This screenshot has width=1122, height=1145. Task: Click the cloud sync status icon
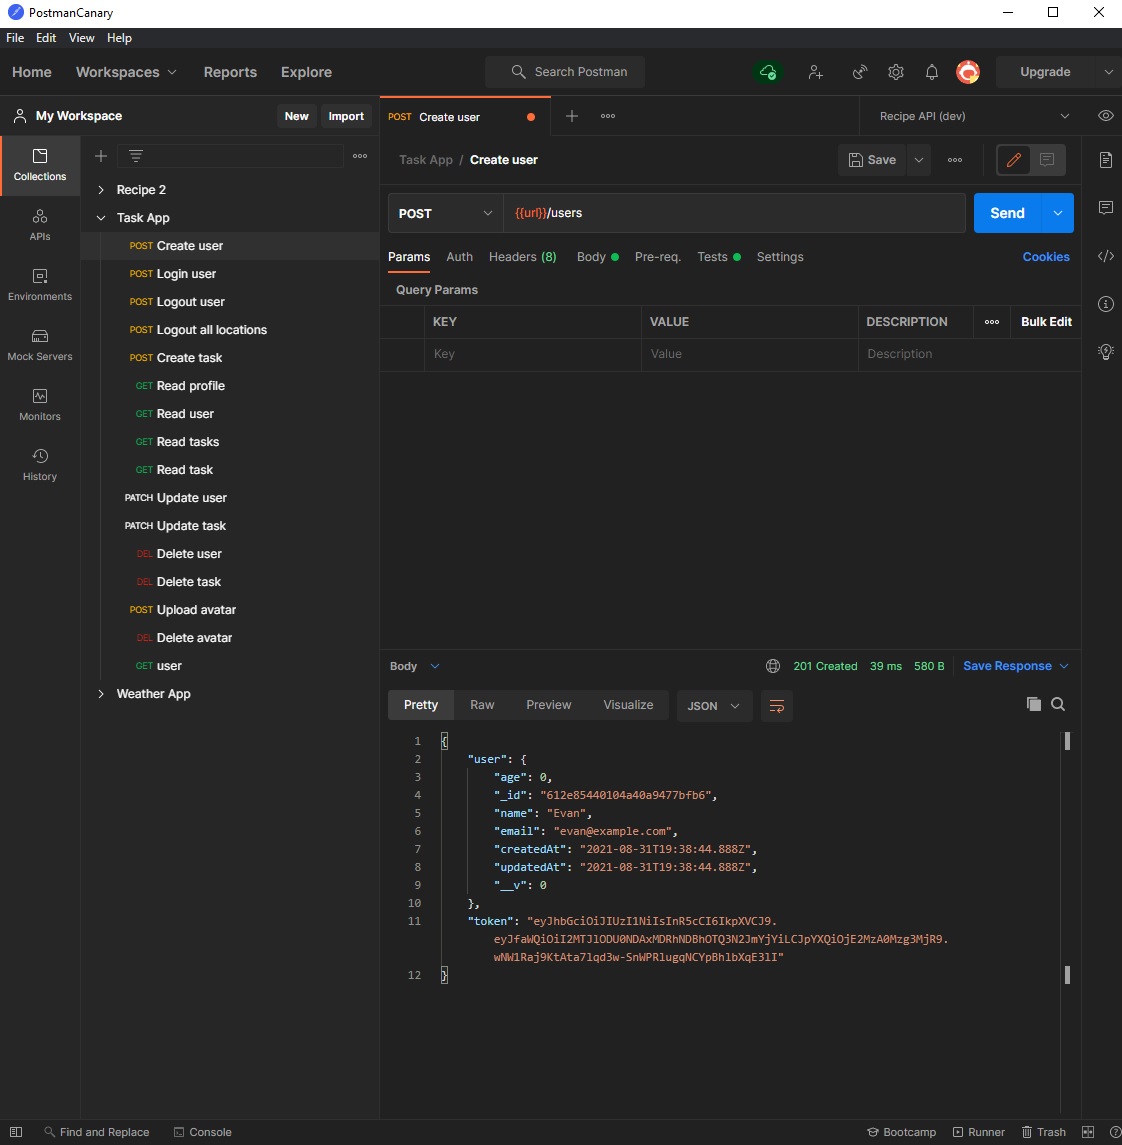coord(767,72)
